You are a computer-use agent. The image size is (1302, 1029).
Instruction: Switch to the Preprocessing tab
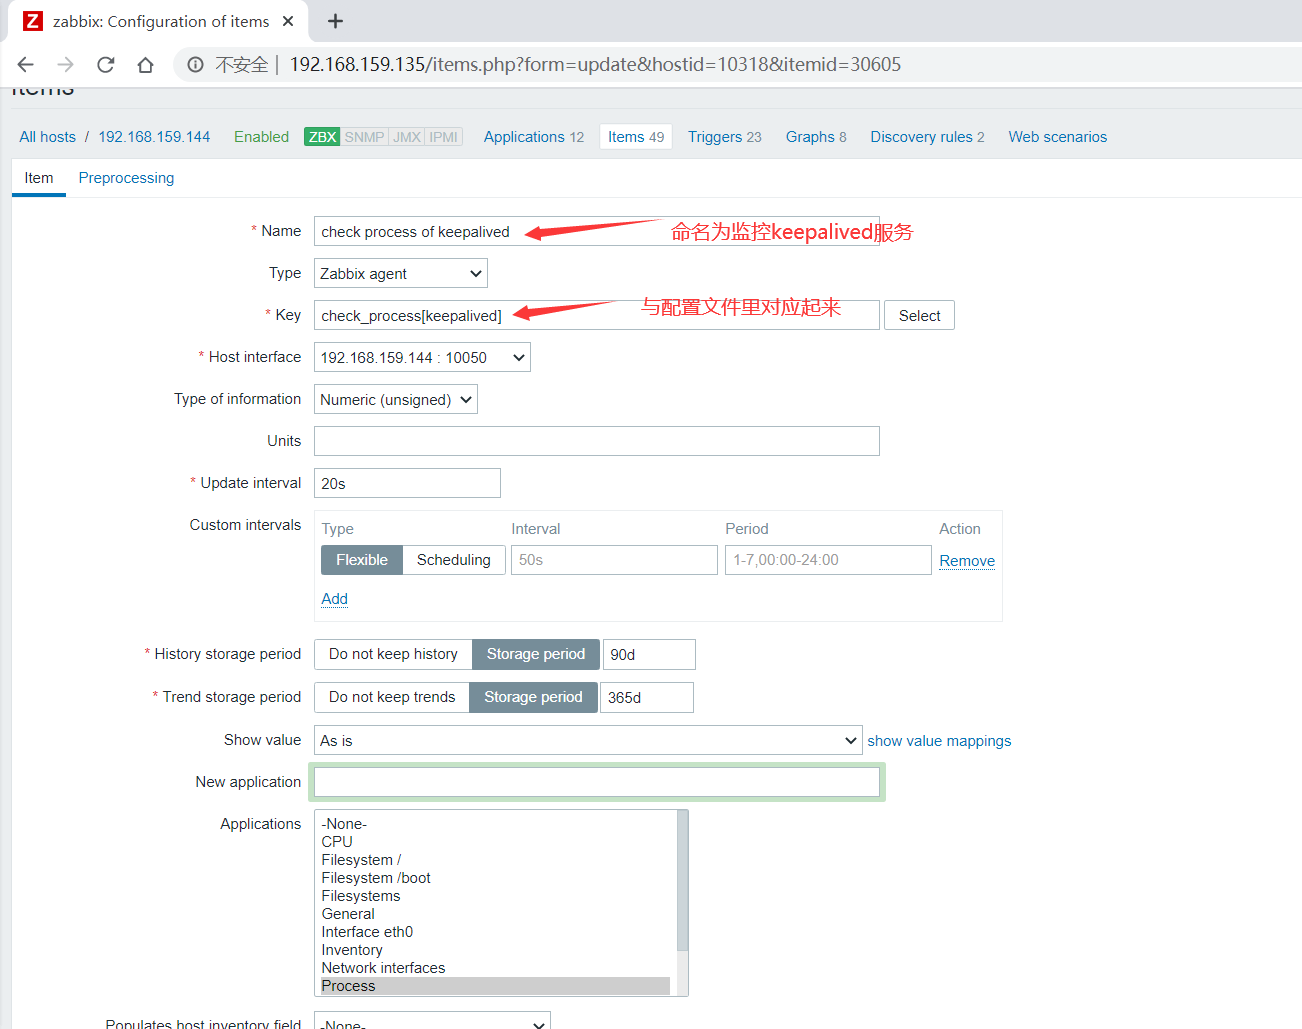(x=126, y=178)
